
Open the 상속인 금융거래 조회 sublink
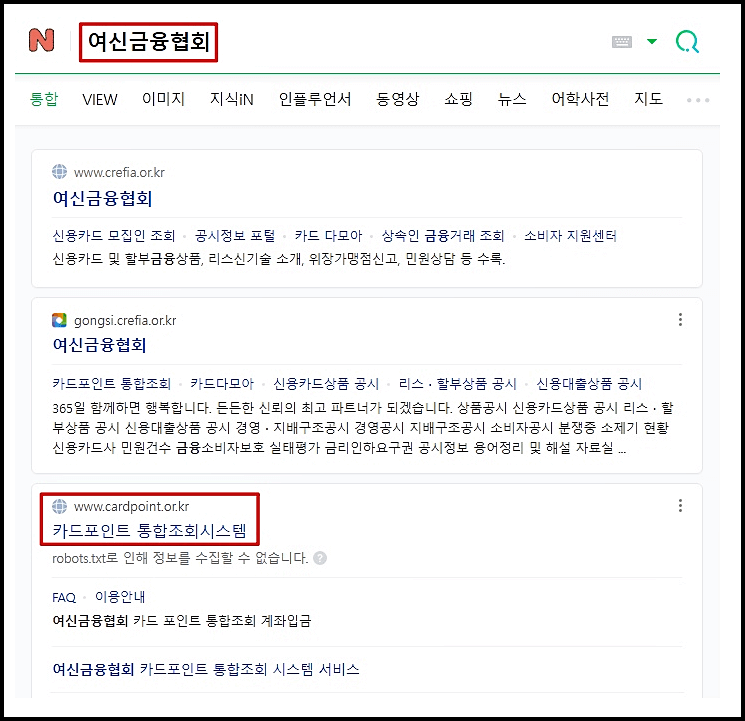443,236
